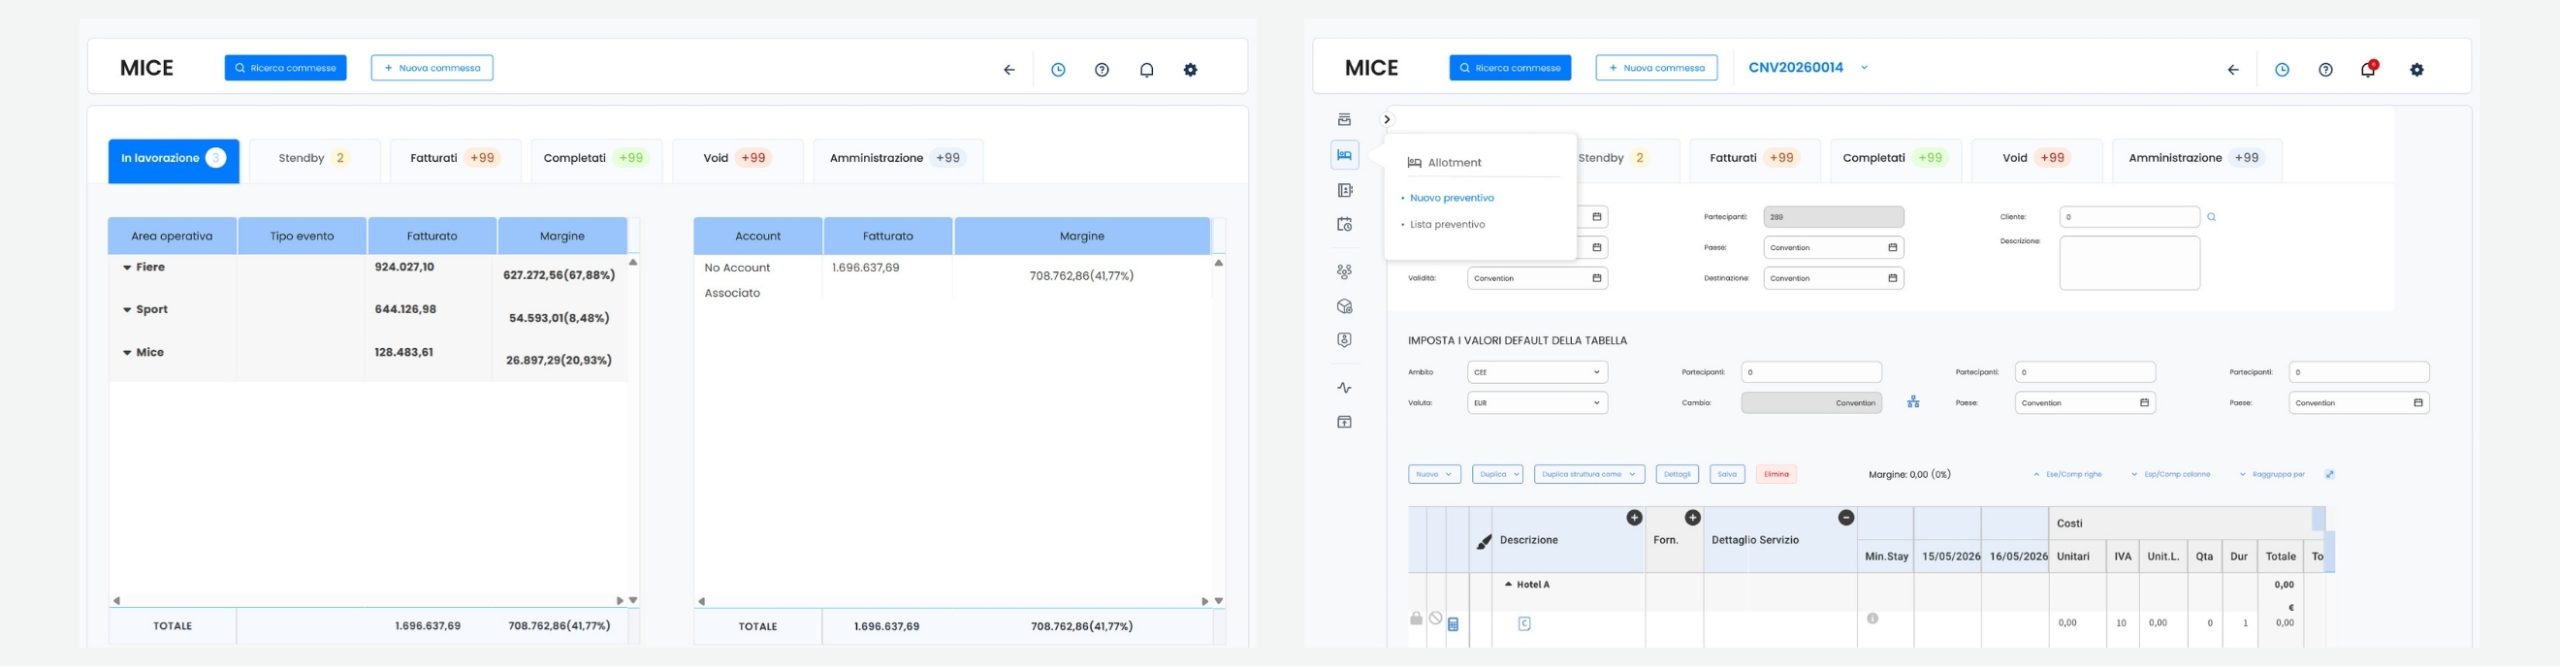Screen dimensions: 2560x667
Task: Open the archive box icon atop the sidebar
Action: coord(1345,120)
